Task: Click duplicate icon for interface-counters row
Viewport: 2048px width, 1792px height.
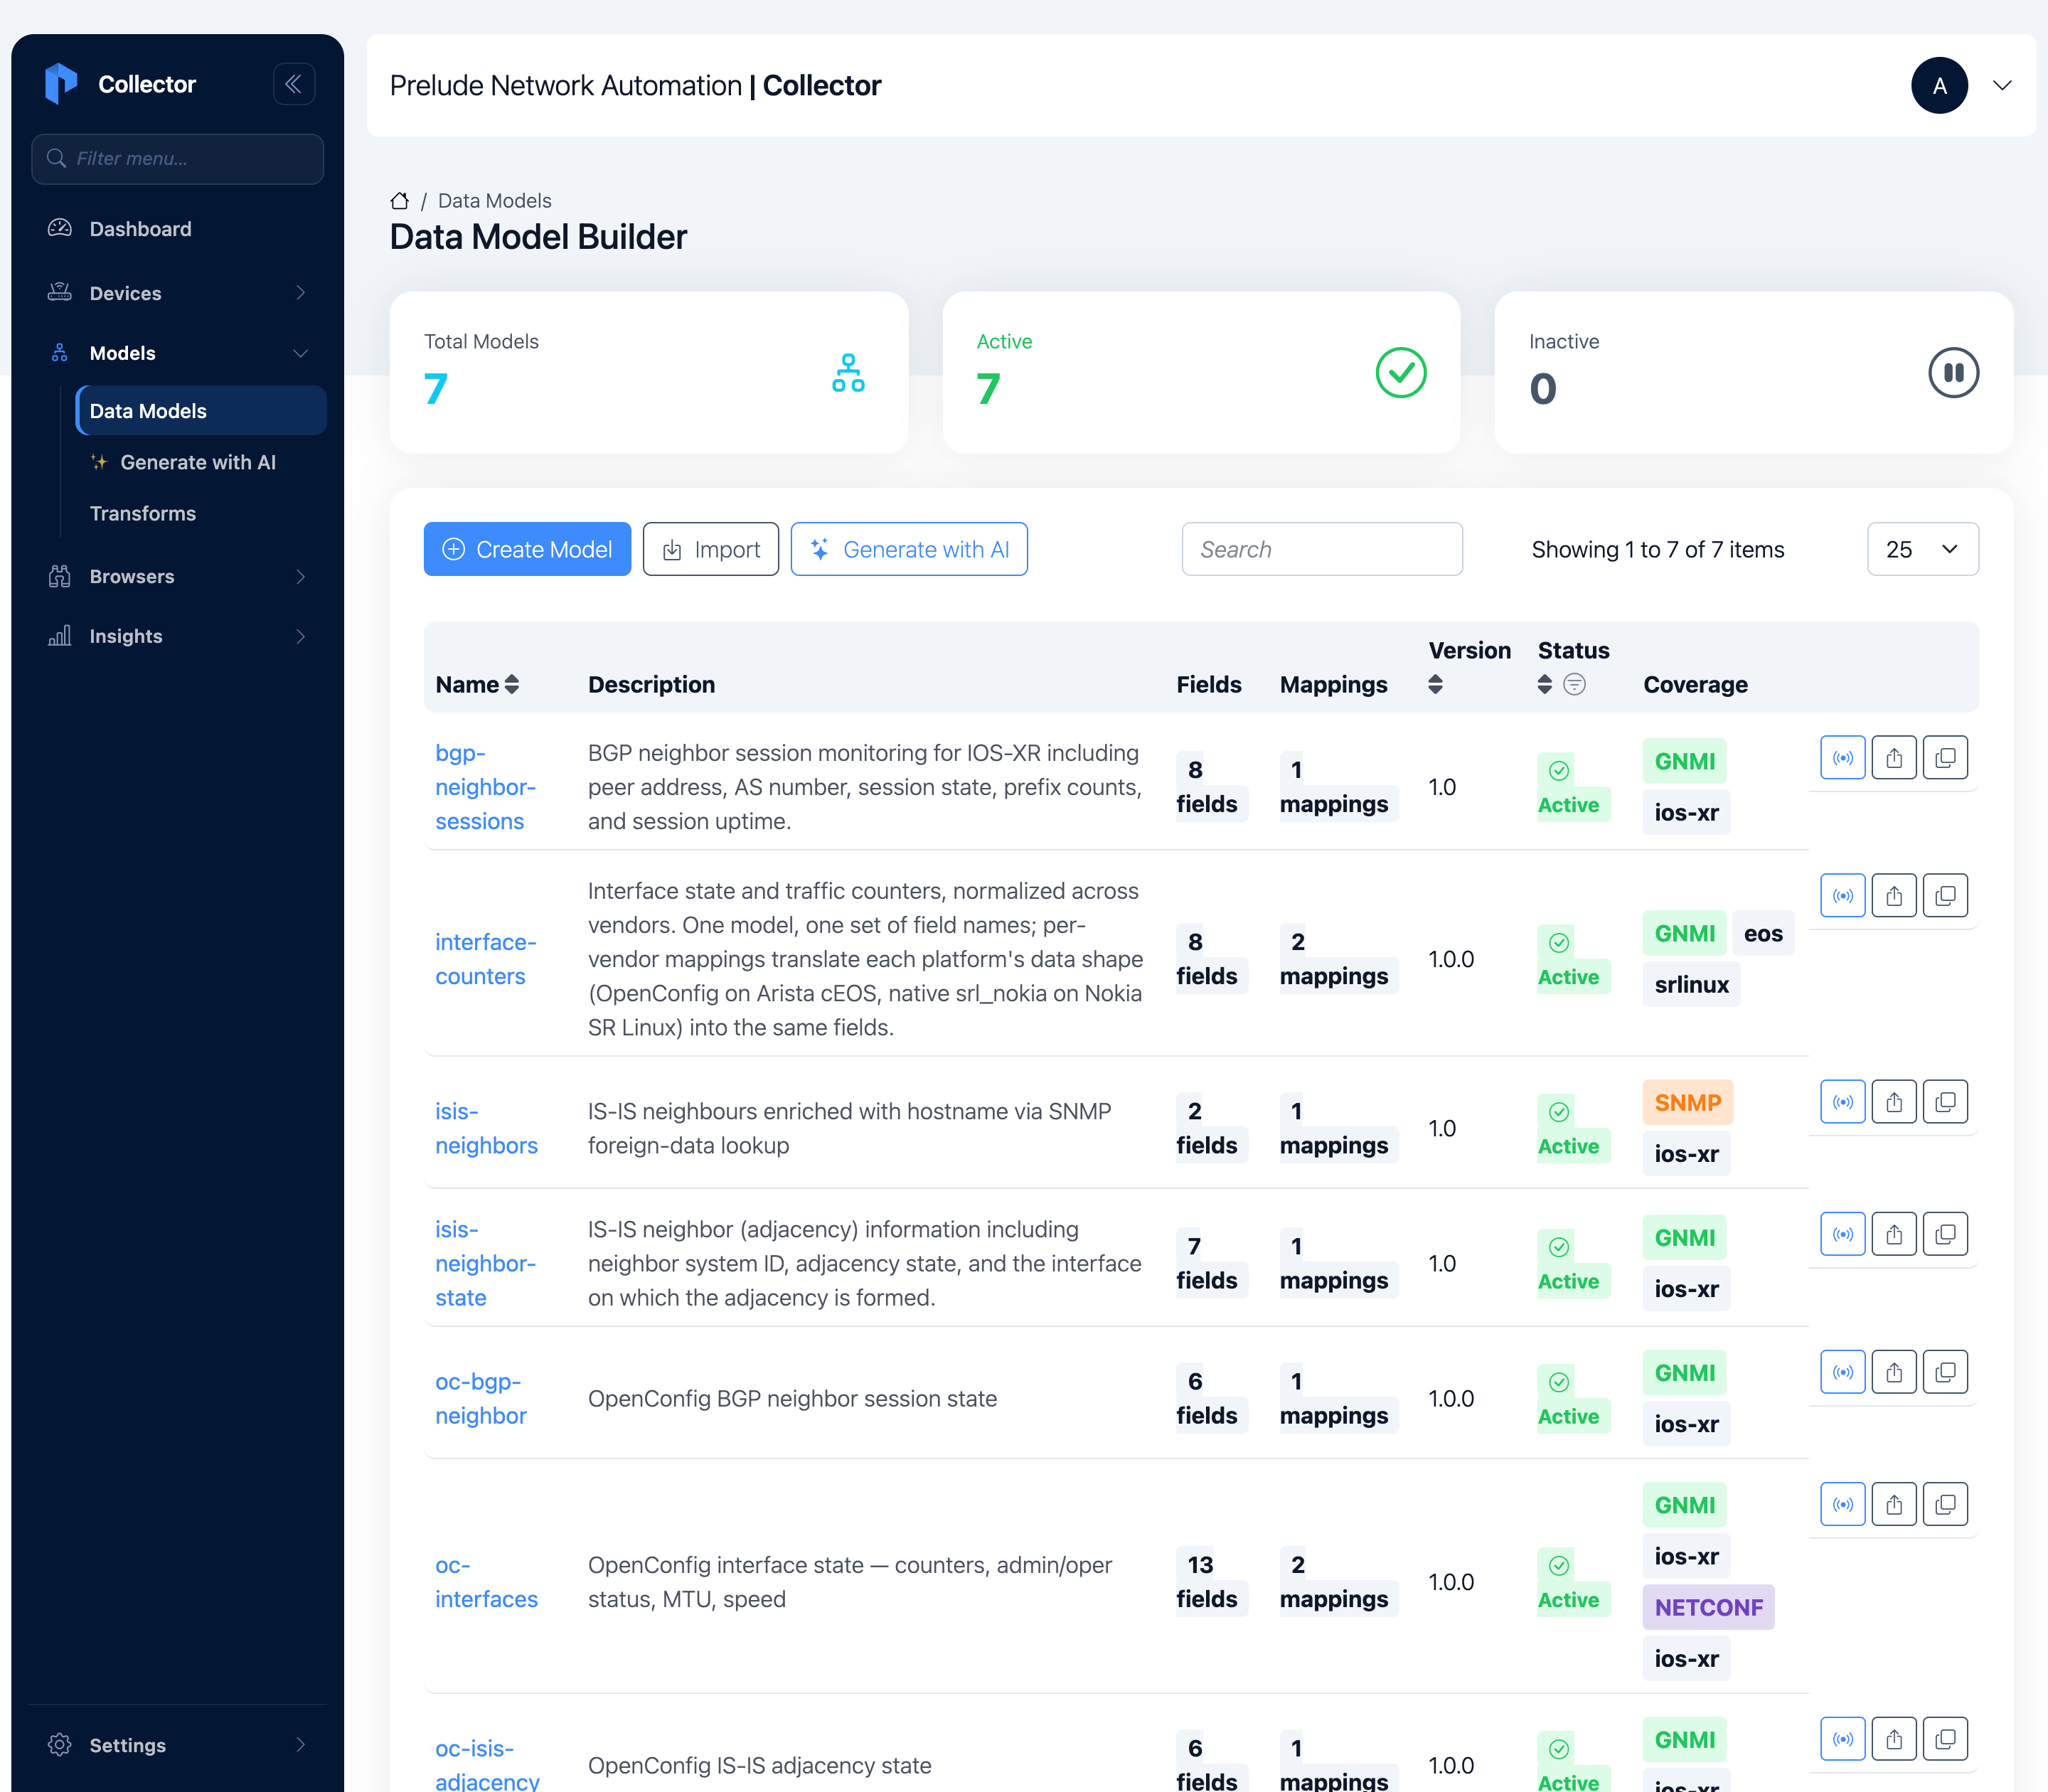Action: [x=1945, y=896]
